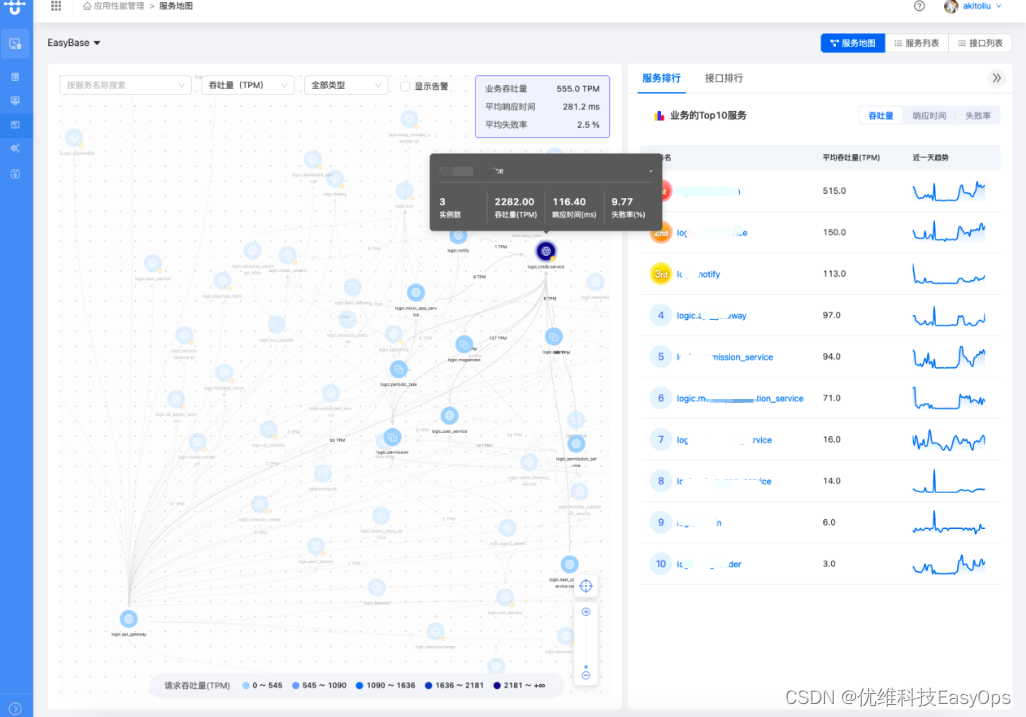Expand sidebar with bottom arrow icon
Viewport: 1026px width, 717px height.
pos(16,708)
